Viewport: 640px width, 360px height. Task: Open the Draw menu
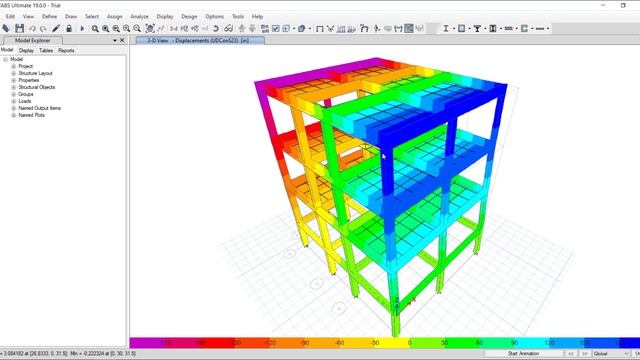pyautogui.click(x=71, y=16)
